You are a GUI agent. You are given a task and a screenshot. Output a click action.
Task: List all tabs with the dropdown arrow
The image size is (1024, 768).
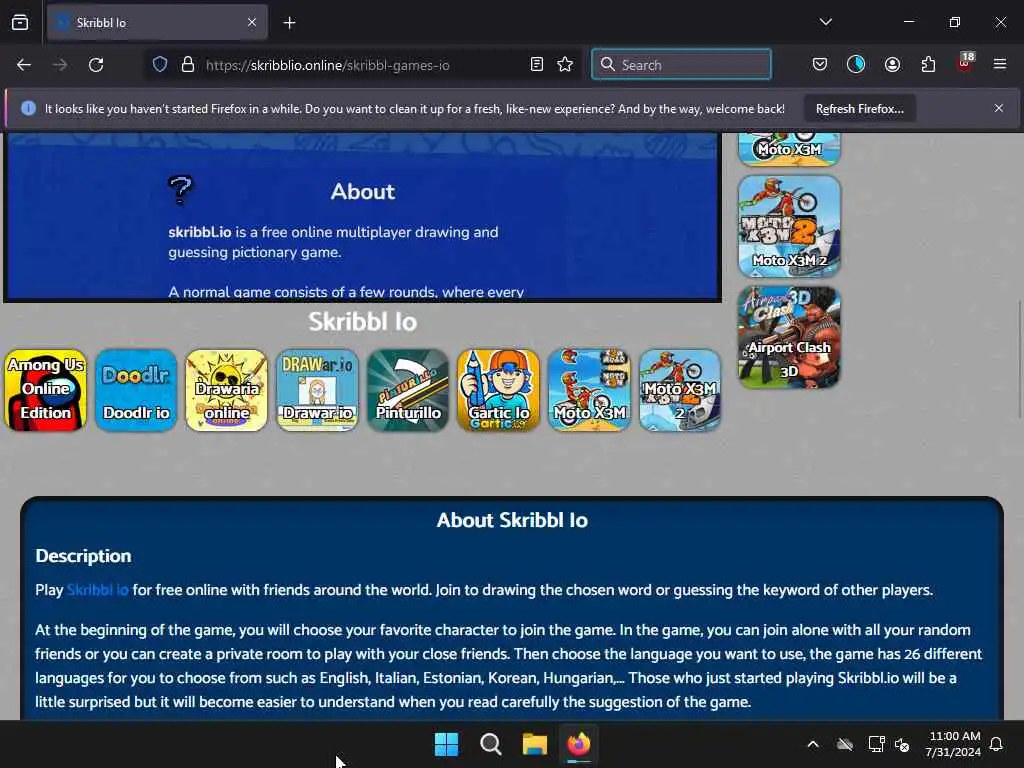pyautogui.click(x=825, y=22)
